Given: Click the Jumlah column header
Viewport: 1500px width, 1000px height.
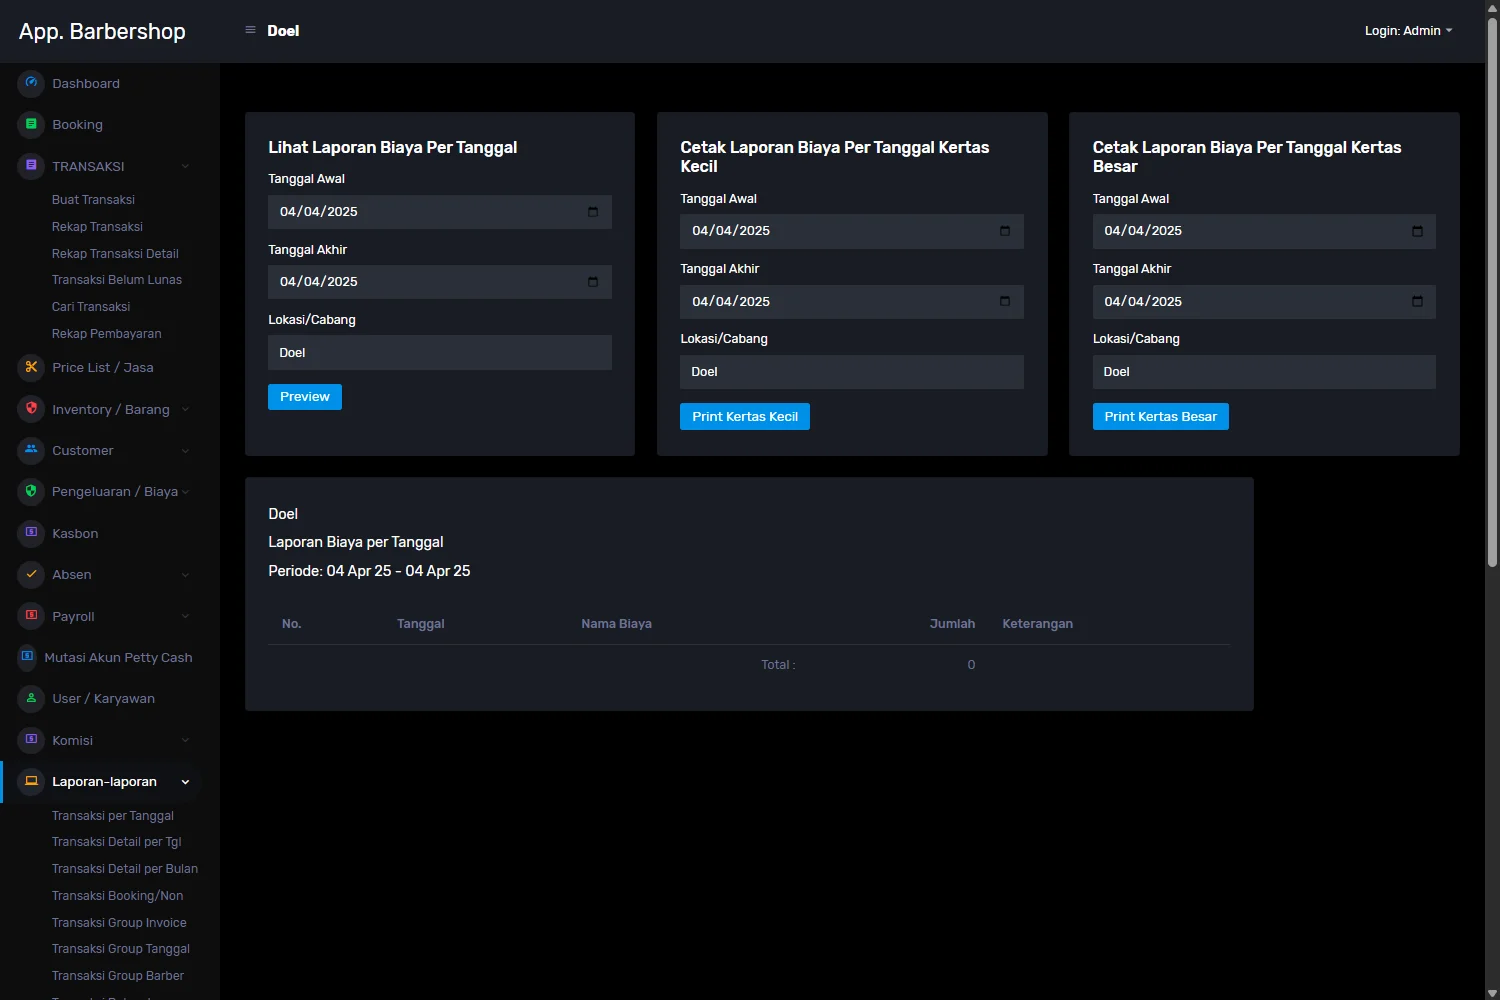Looking at the screenshot, I should click(952, 624).
